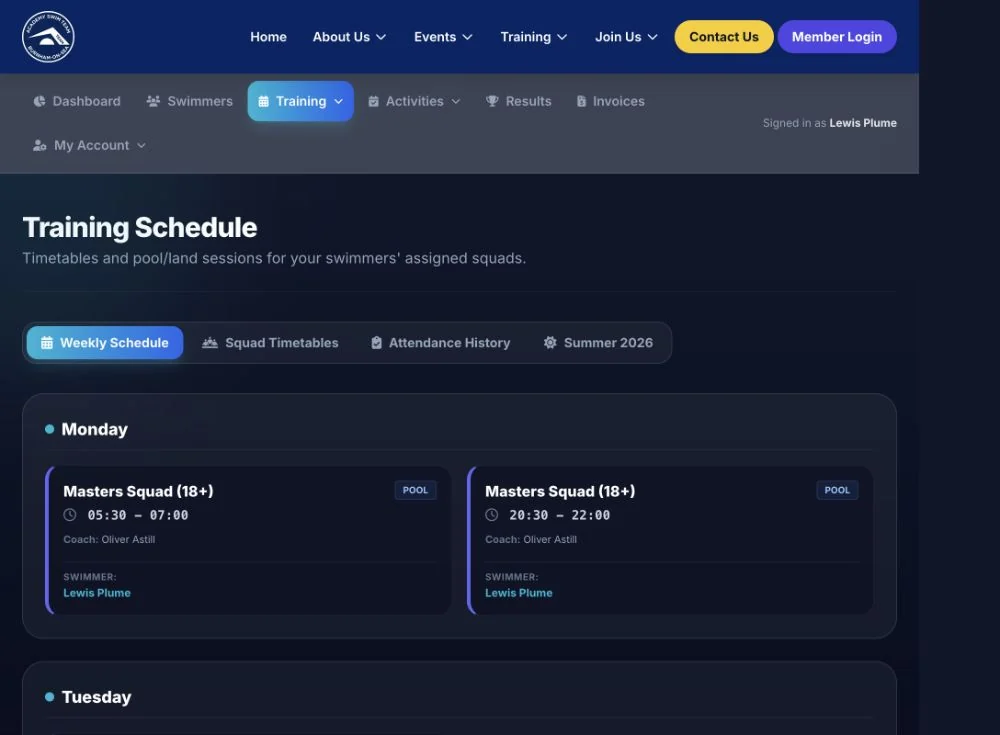The width and height of the screenshot is (1000, 735).
Task: Expand the My Account chevron
Action: pos(142,145)
